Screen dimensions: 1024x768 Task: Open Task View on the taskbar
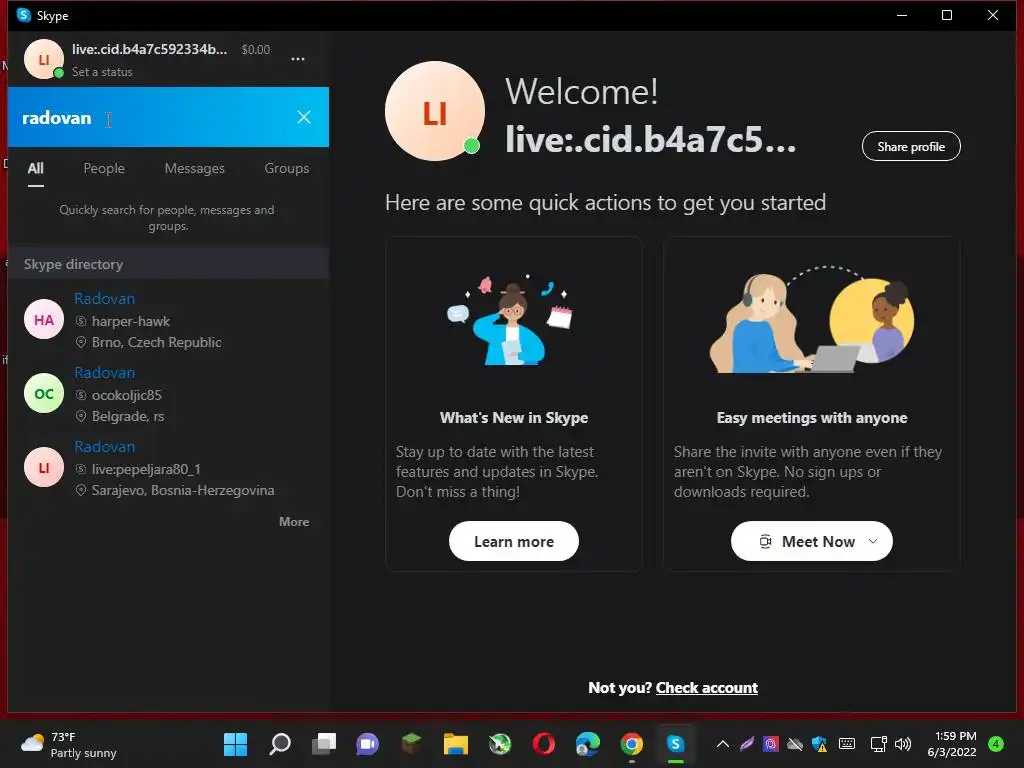(x=323, y=744)
